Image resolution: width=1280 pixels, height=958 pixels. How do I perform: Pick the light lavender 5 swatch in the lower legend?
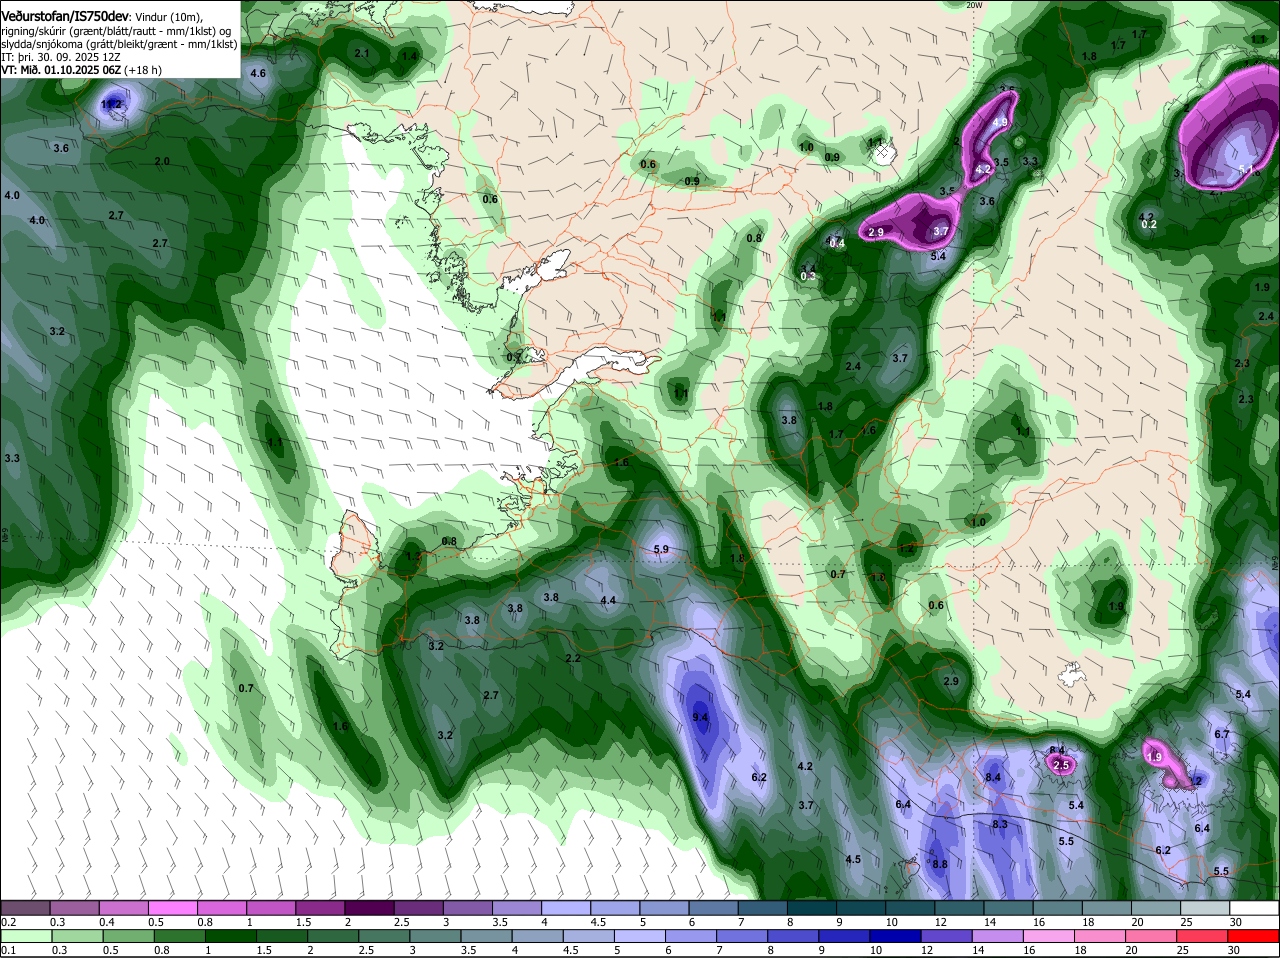(638, 936)
